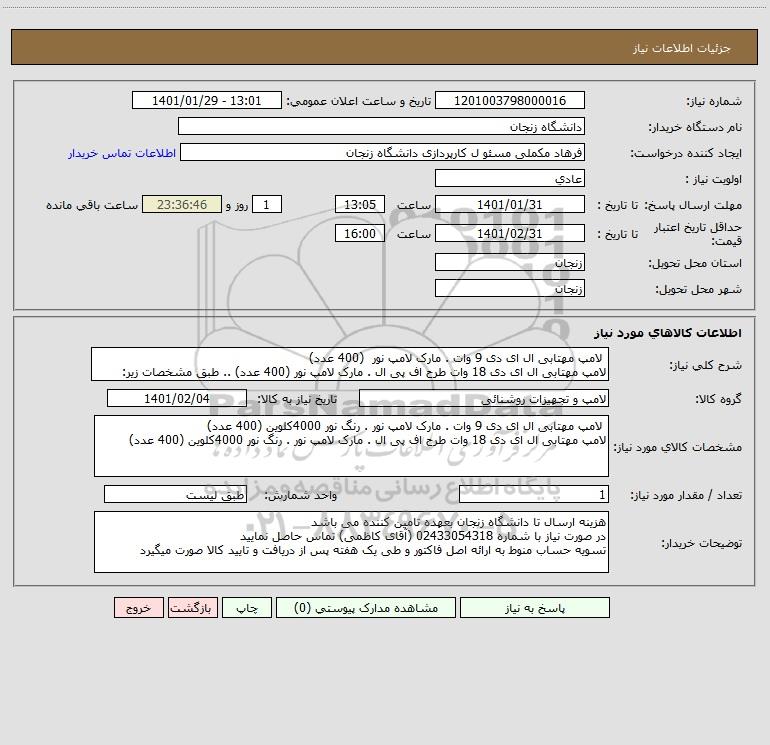Click the 'شهر محل تحویل:' label
770x745 pixels.
point(698,289)
